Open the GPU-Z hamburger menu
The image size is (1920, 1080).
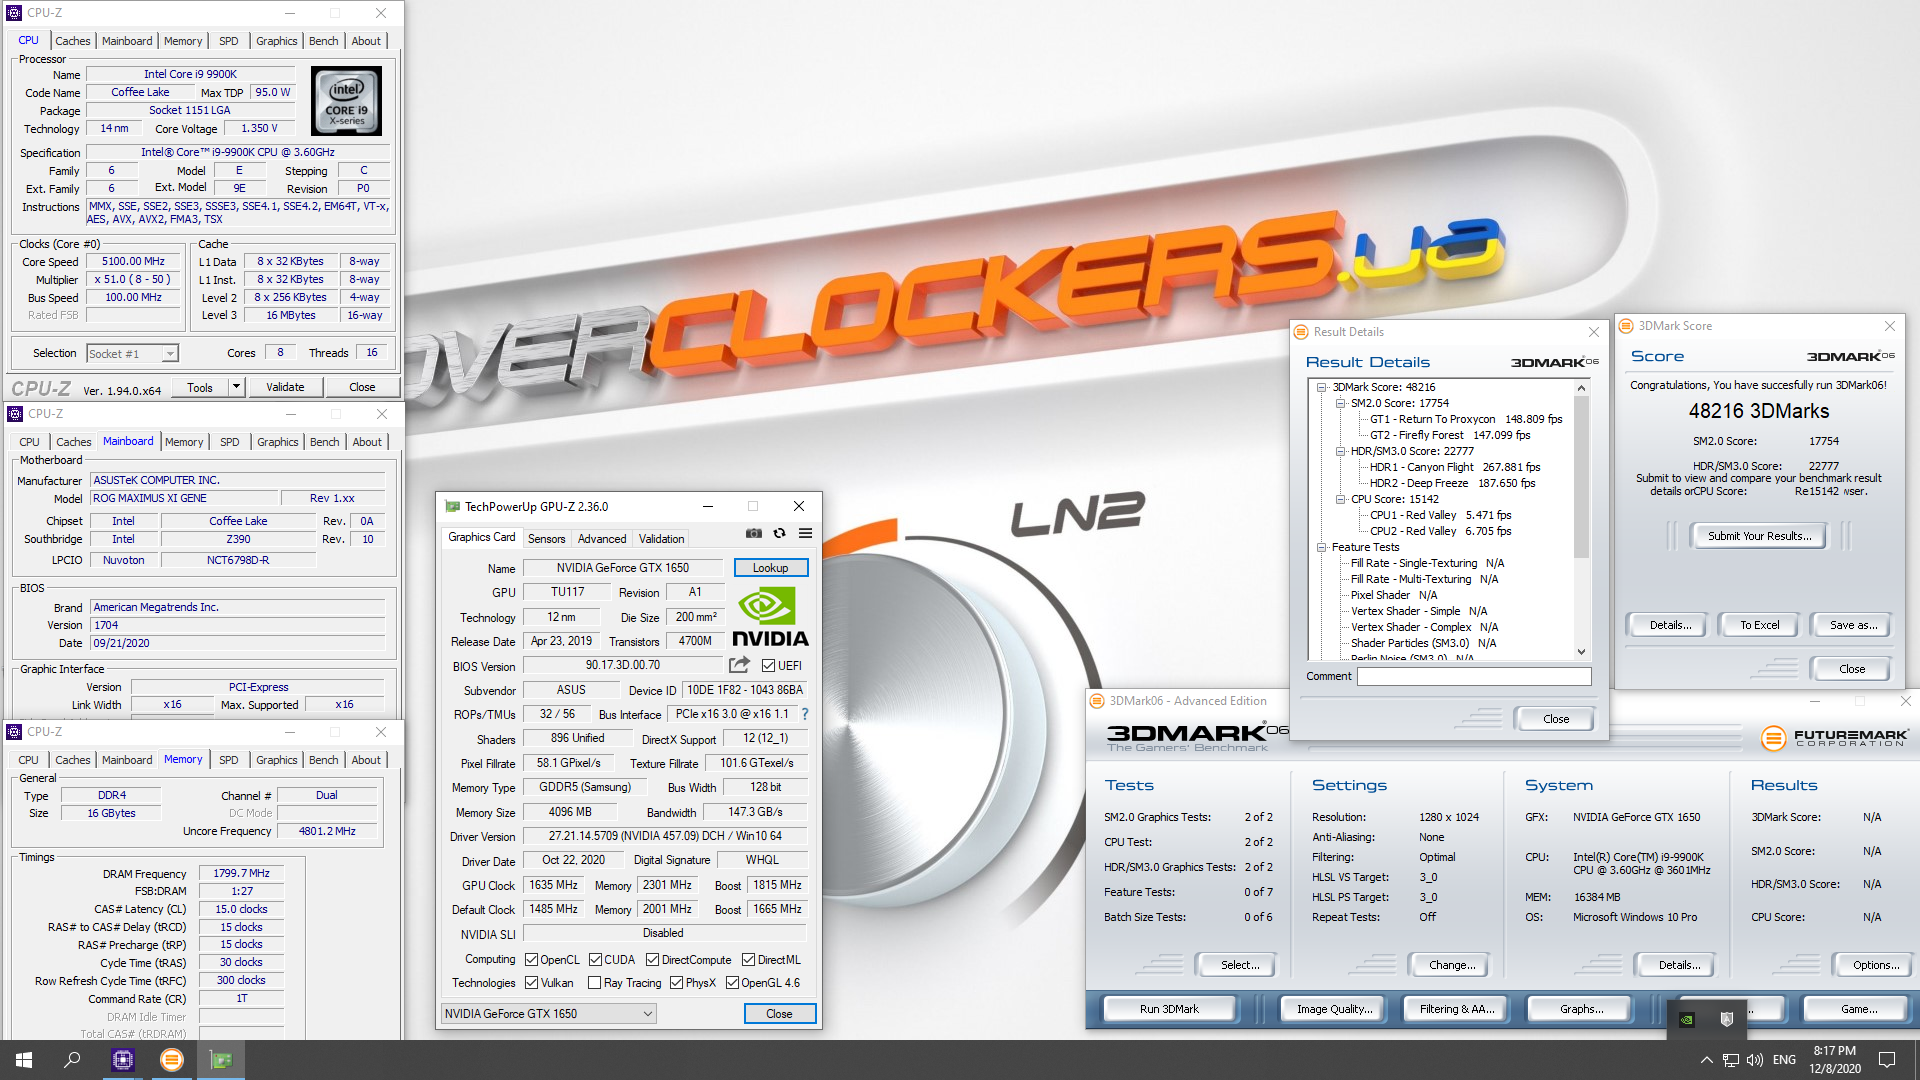click(x=805, y=534)
